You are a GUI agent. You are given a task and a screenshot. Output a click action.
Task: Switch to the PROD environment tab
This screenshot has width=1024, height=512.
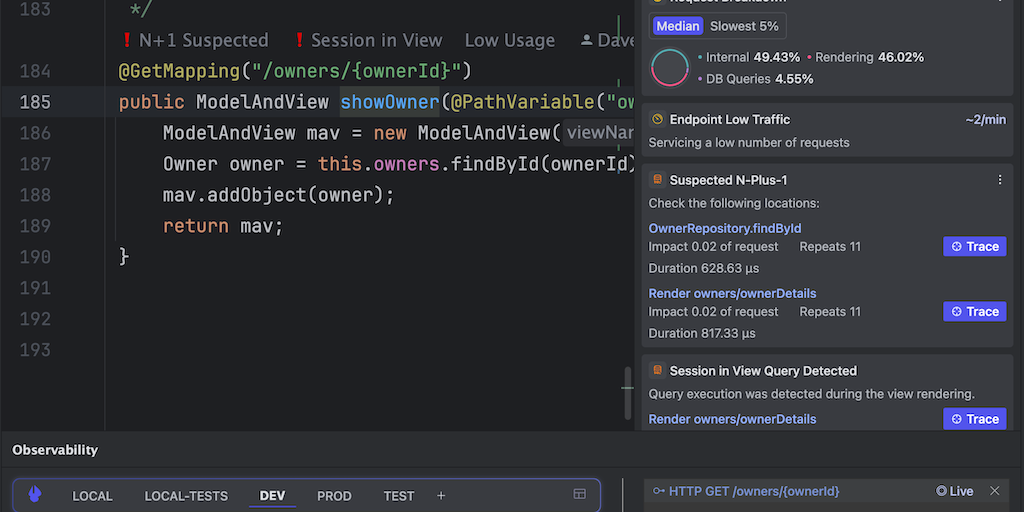tap(334, 496)
